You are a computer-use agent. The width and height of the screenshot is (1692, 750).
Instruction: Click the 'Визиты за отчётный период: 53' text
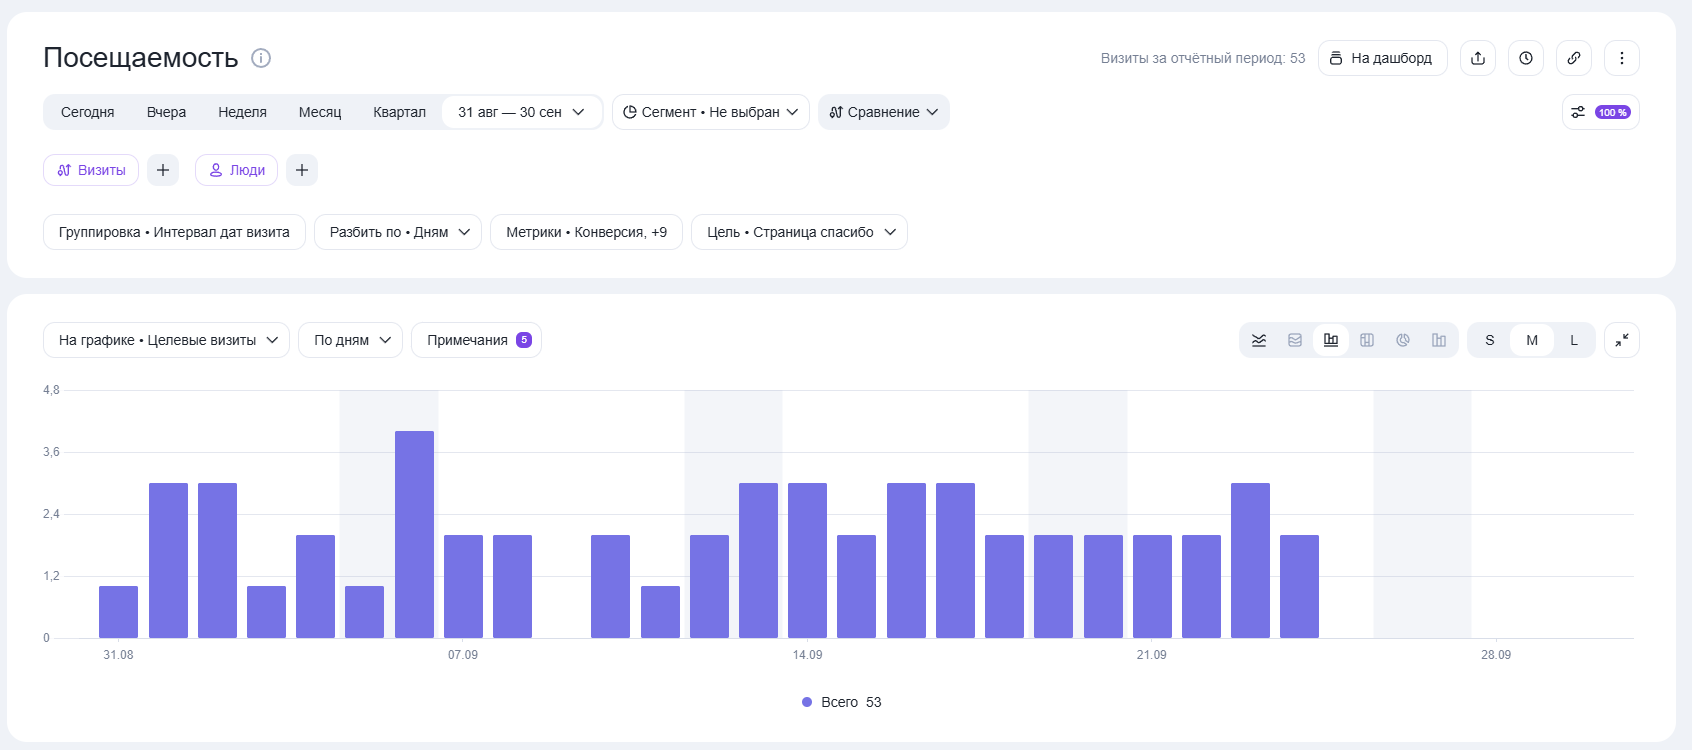click(1203, 58)
